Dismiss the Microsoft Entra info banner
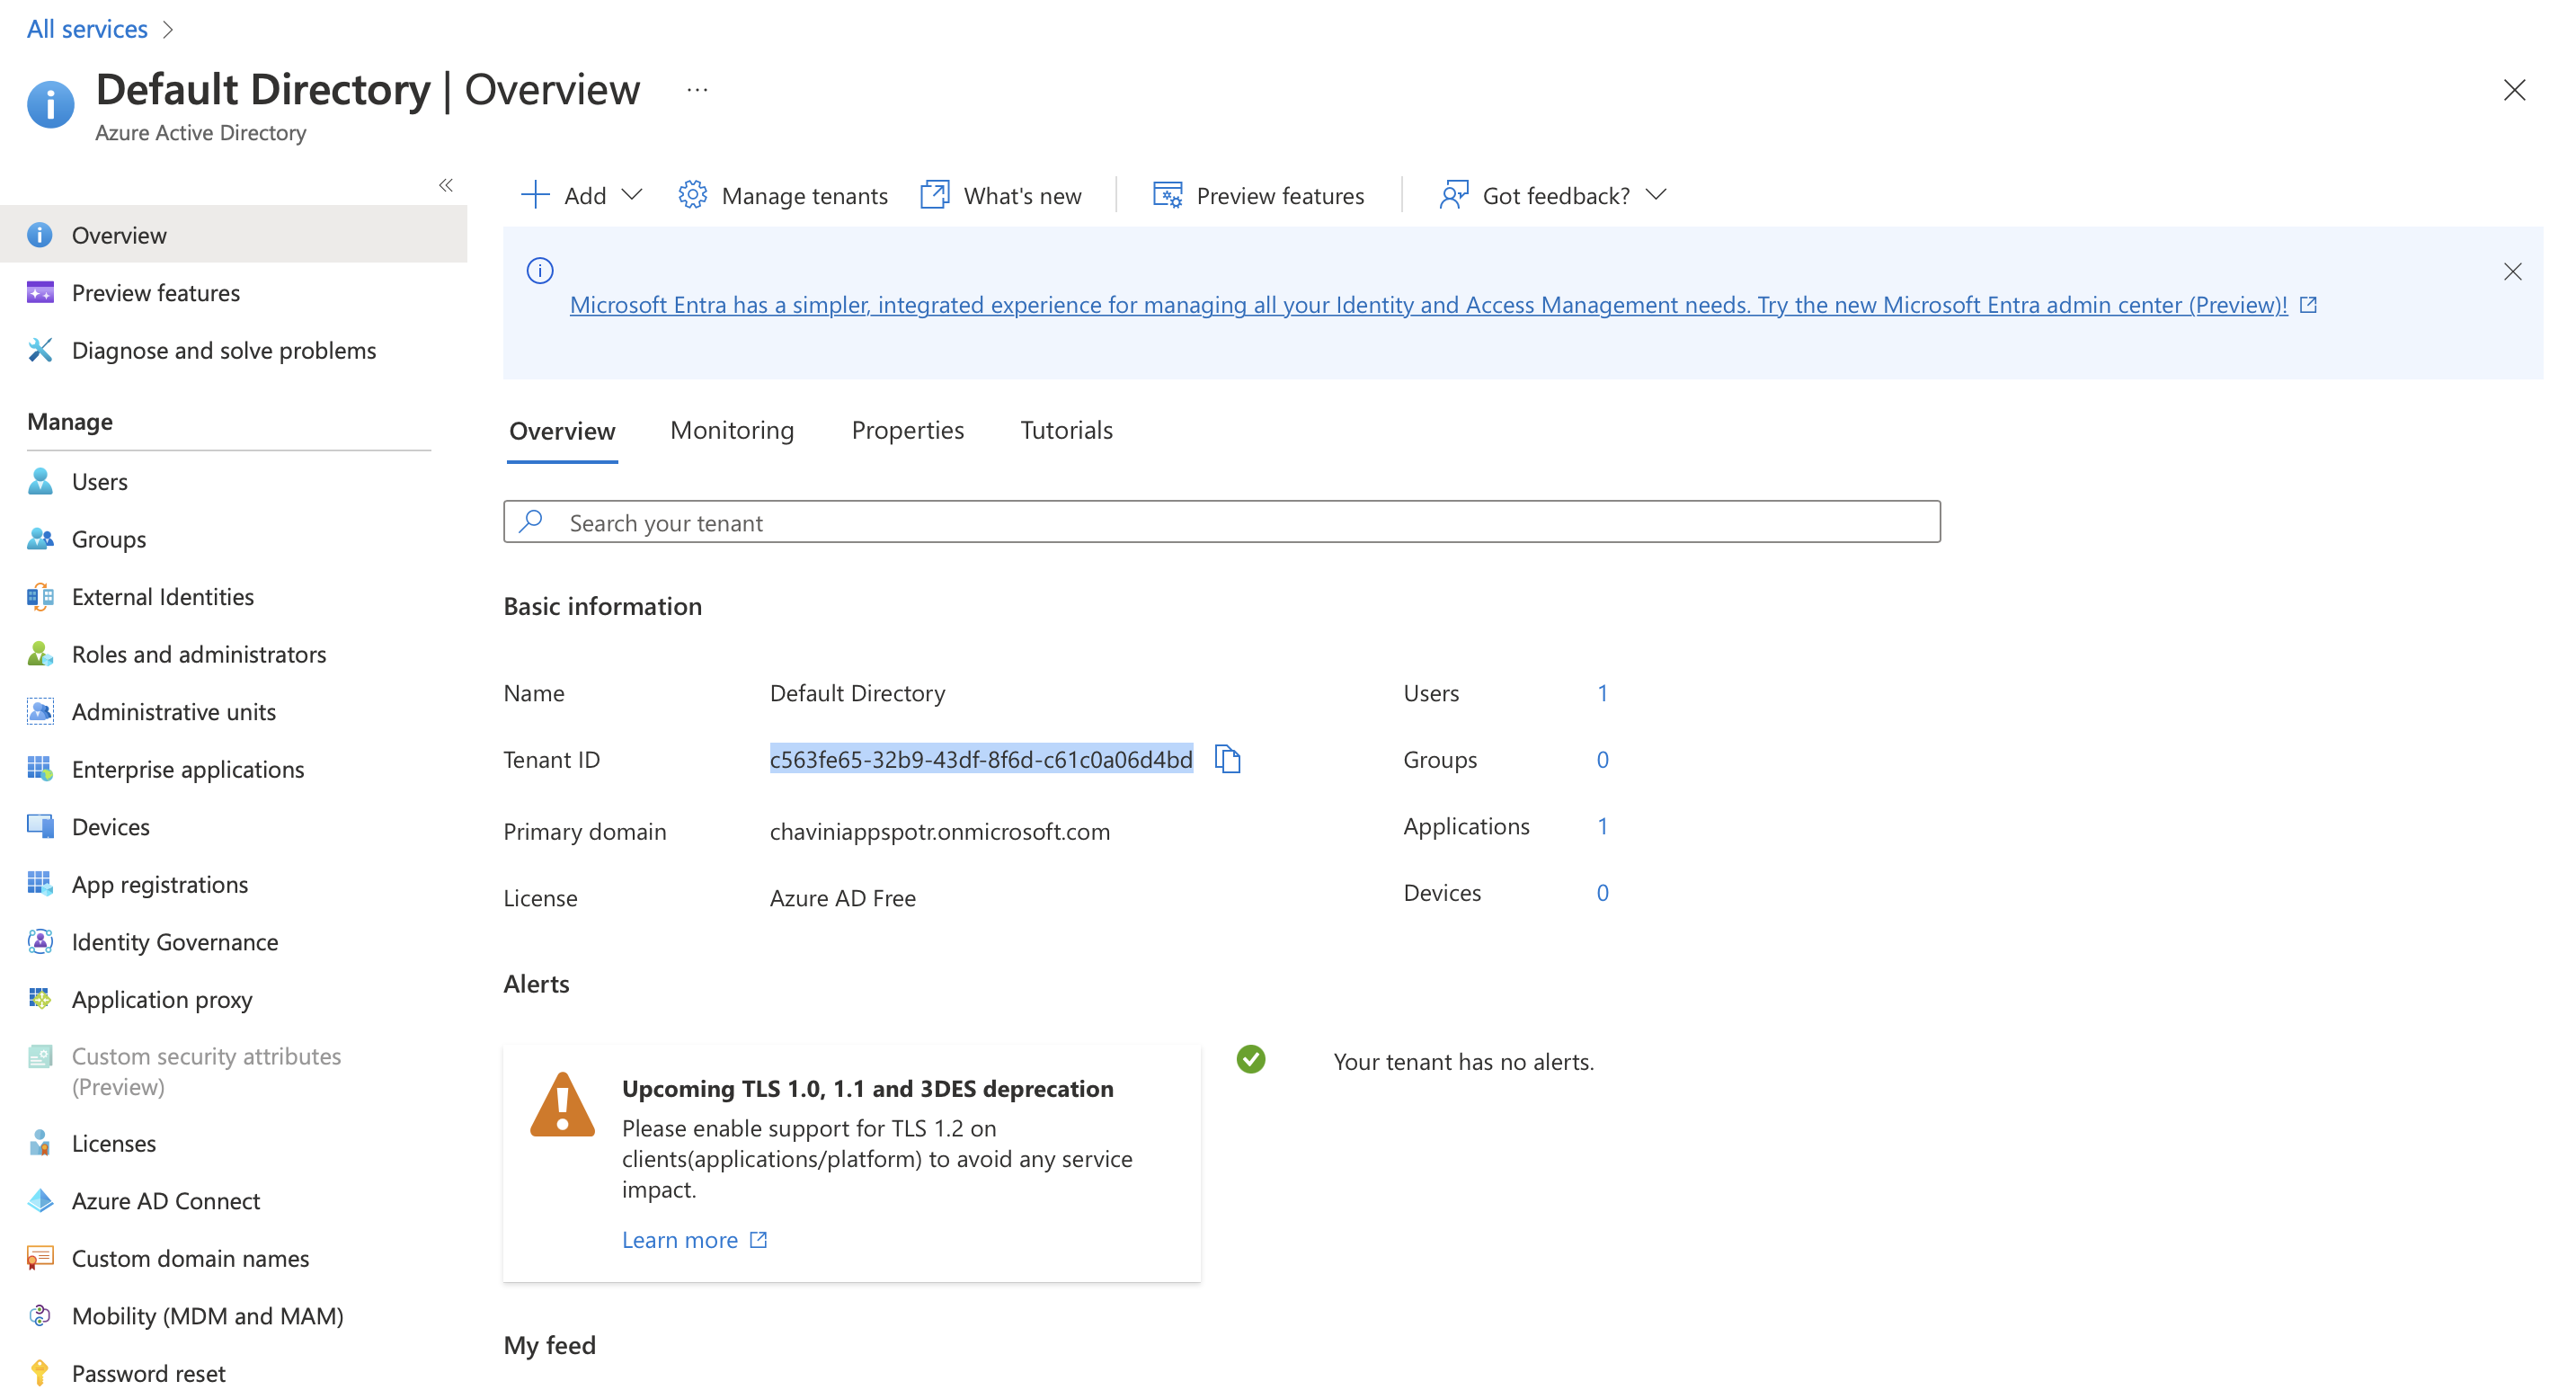 pos(2512,272)
